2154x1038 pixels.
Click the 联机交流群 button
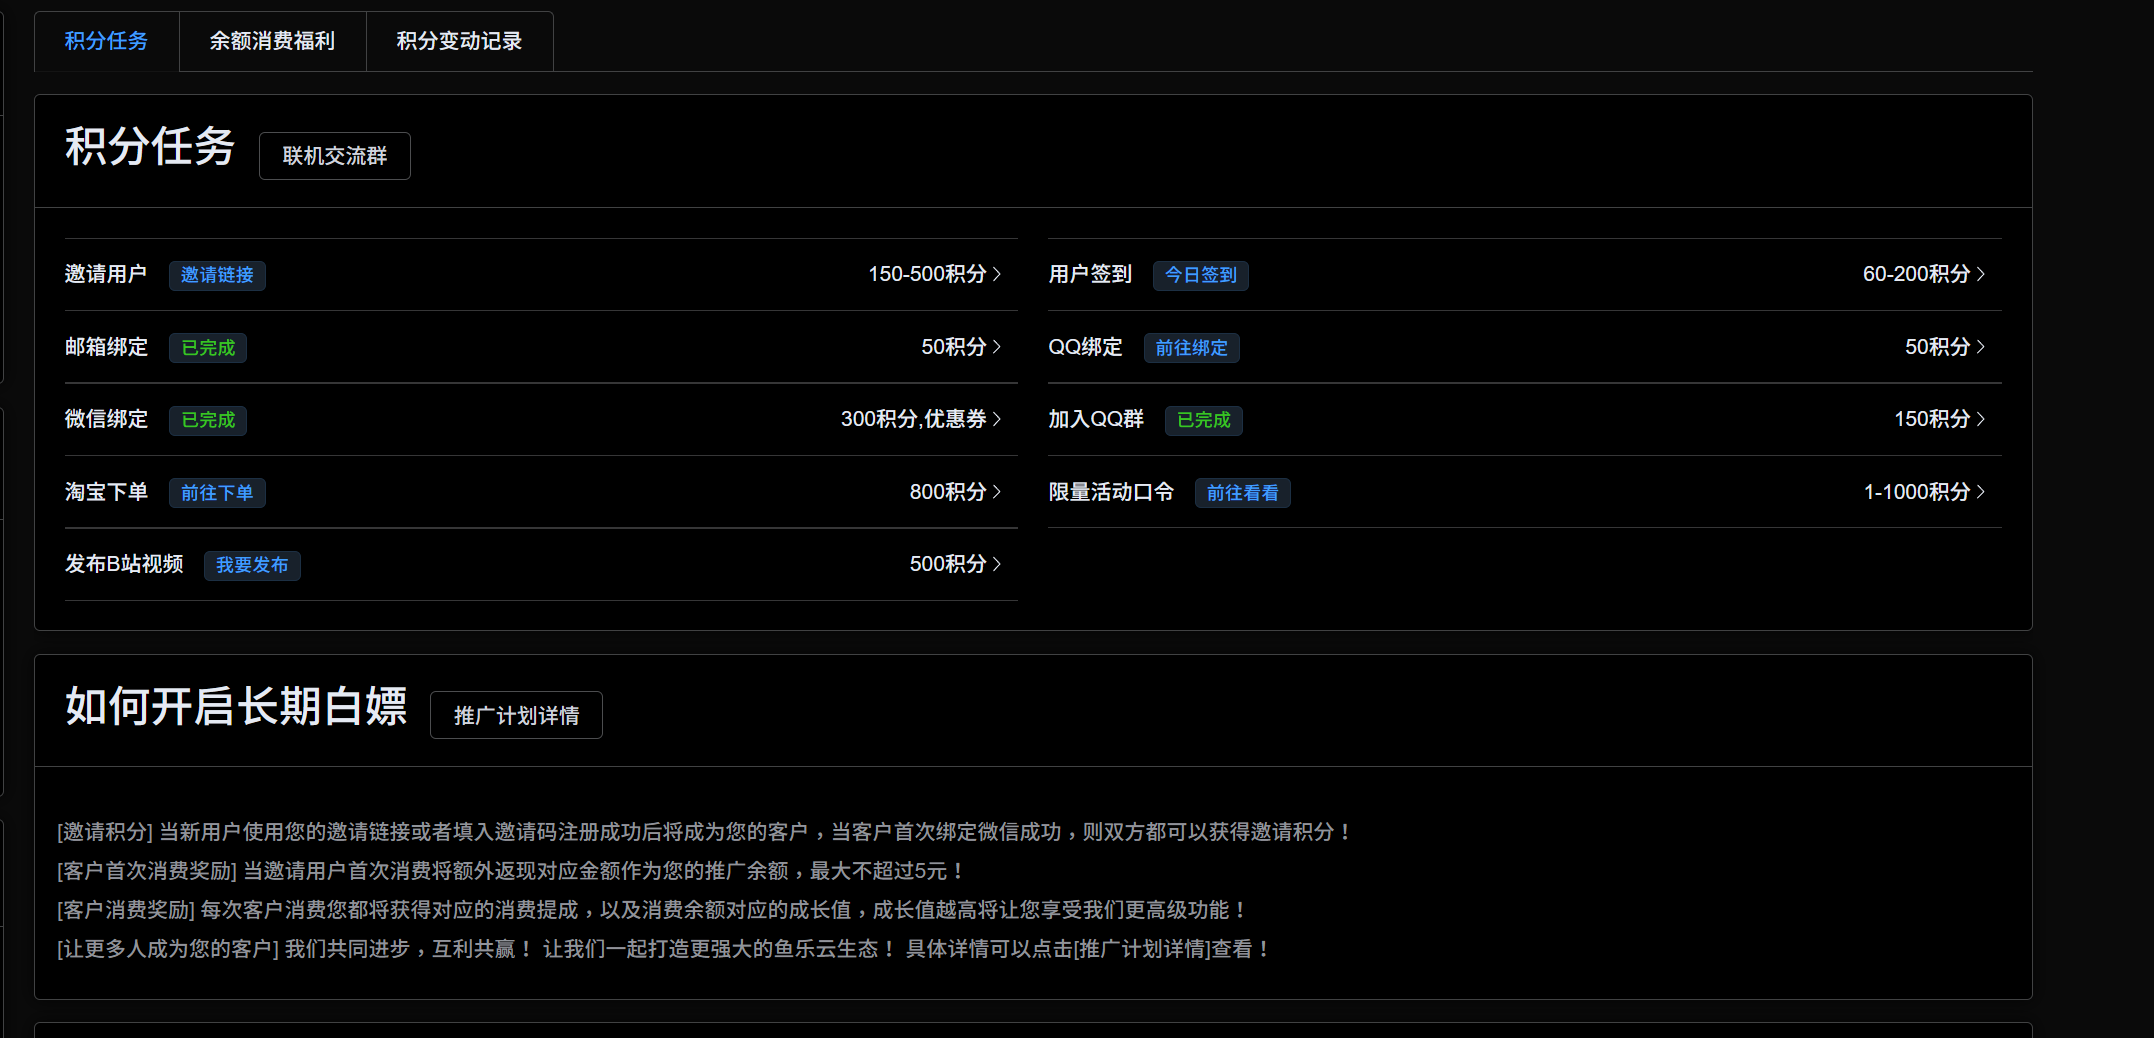click(334, 156)
